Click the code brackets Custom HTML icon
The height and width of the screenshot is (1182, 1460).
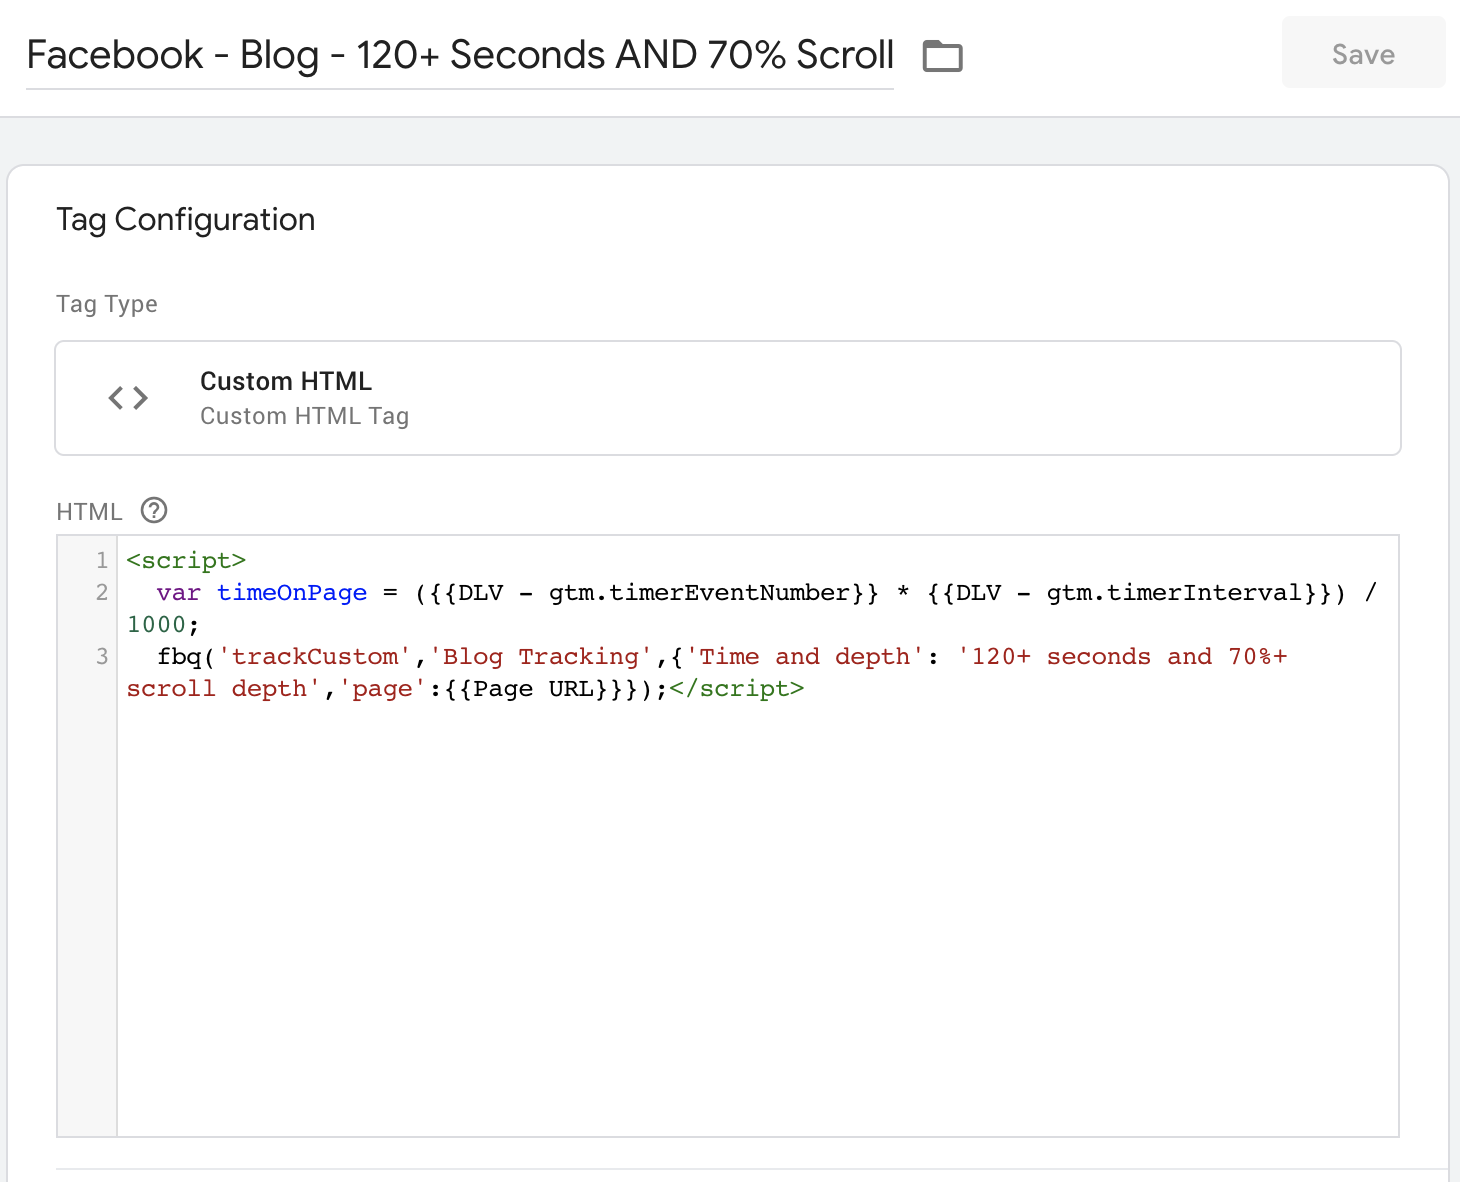128,398
